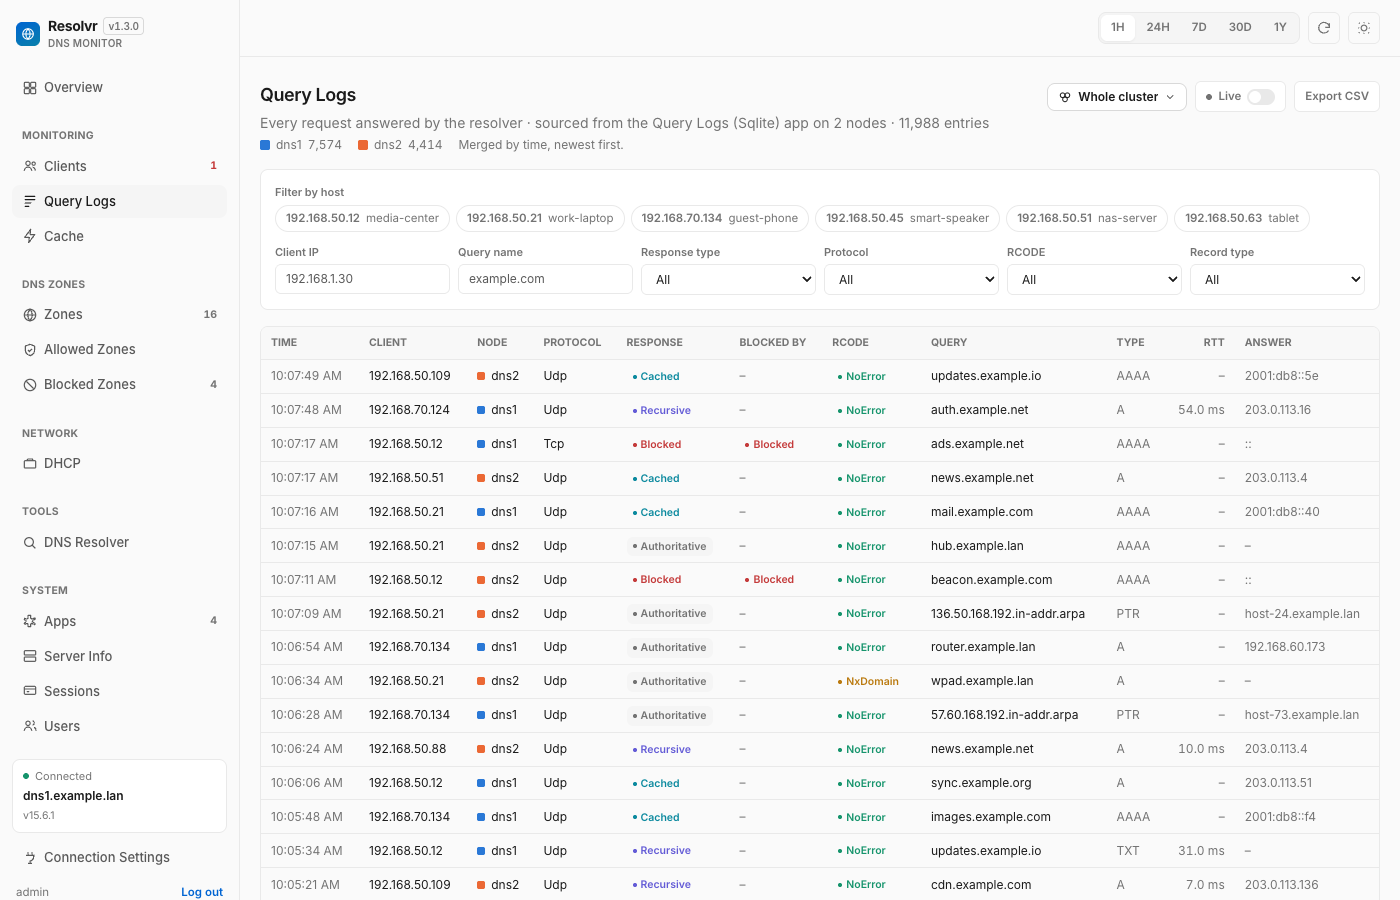Image resolution: width=1400 pixels, height=900 pixels.
Task: Click the NxDomain RCODE badge
Action: tap(868, 681)
